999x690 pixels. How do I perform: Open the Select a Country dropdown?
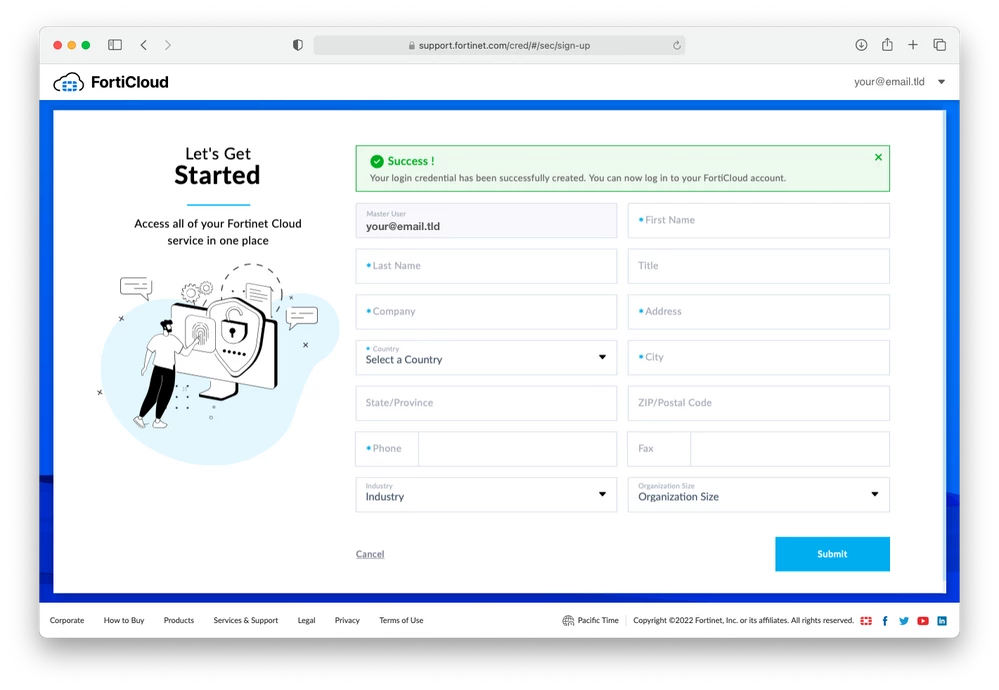pos(486,357)
